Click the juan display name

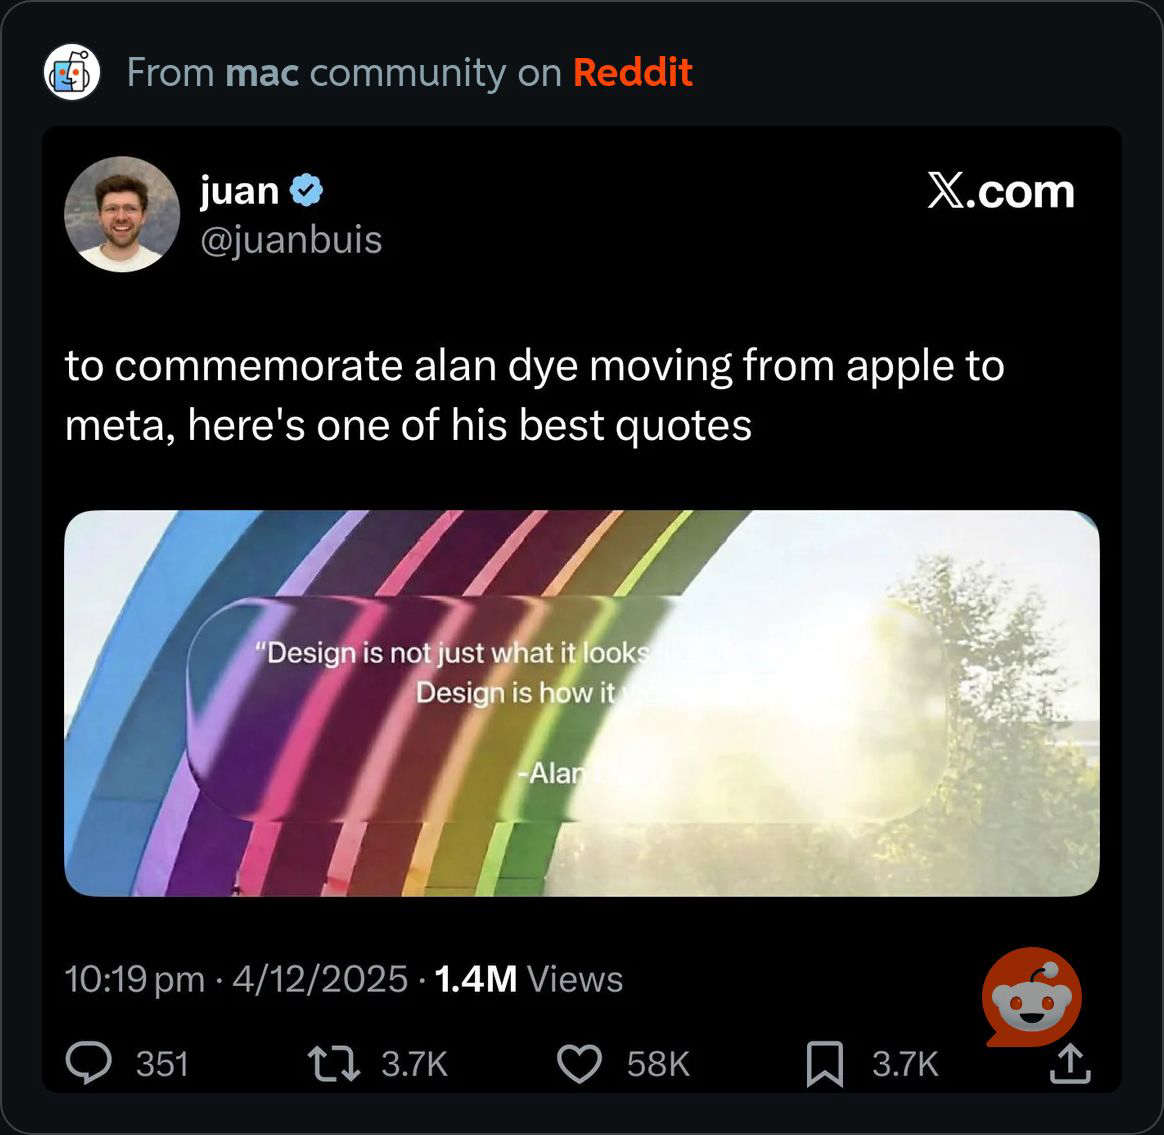click(239, 191)
